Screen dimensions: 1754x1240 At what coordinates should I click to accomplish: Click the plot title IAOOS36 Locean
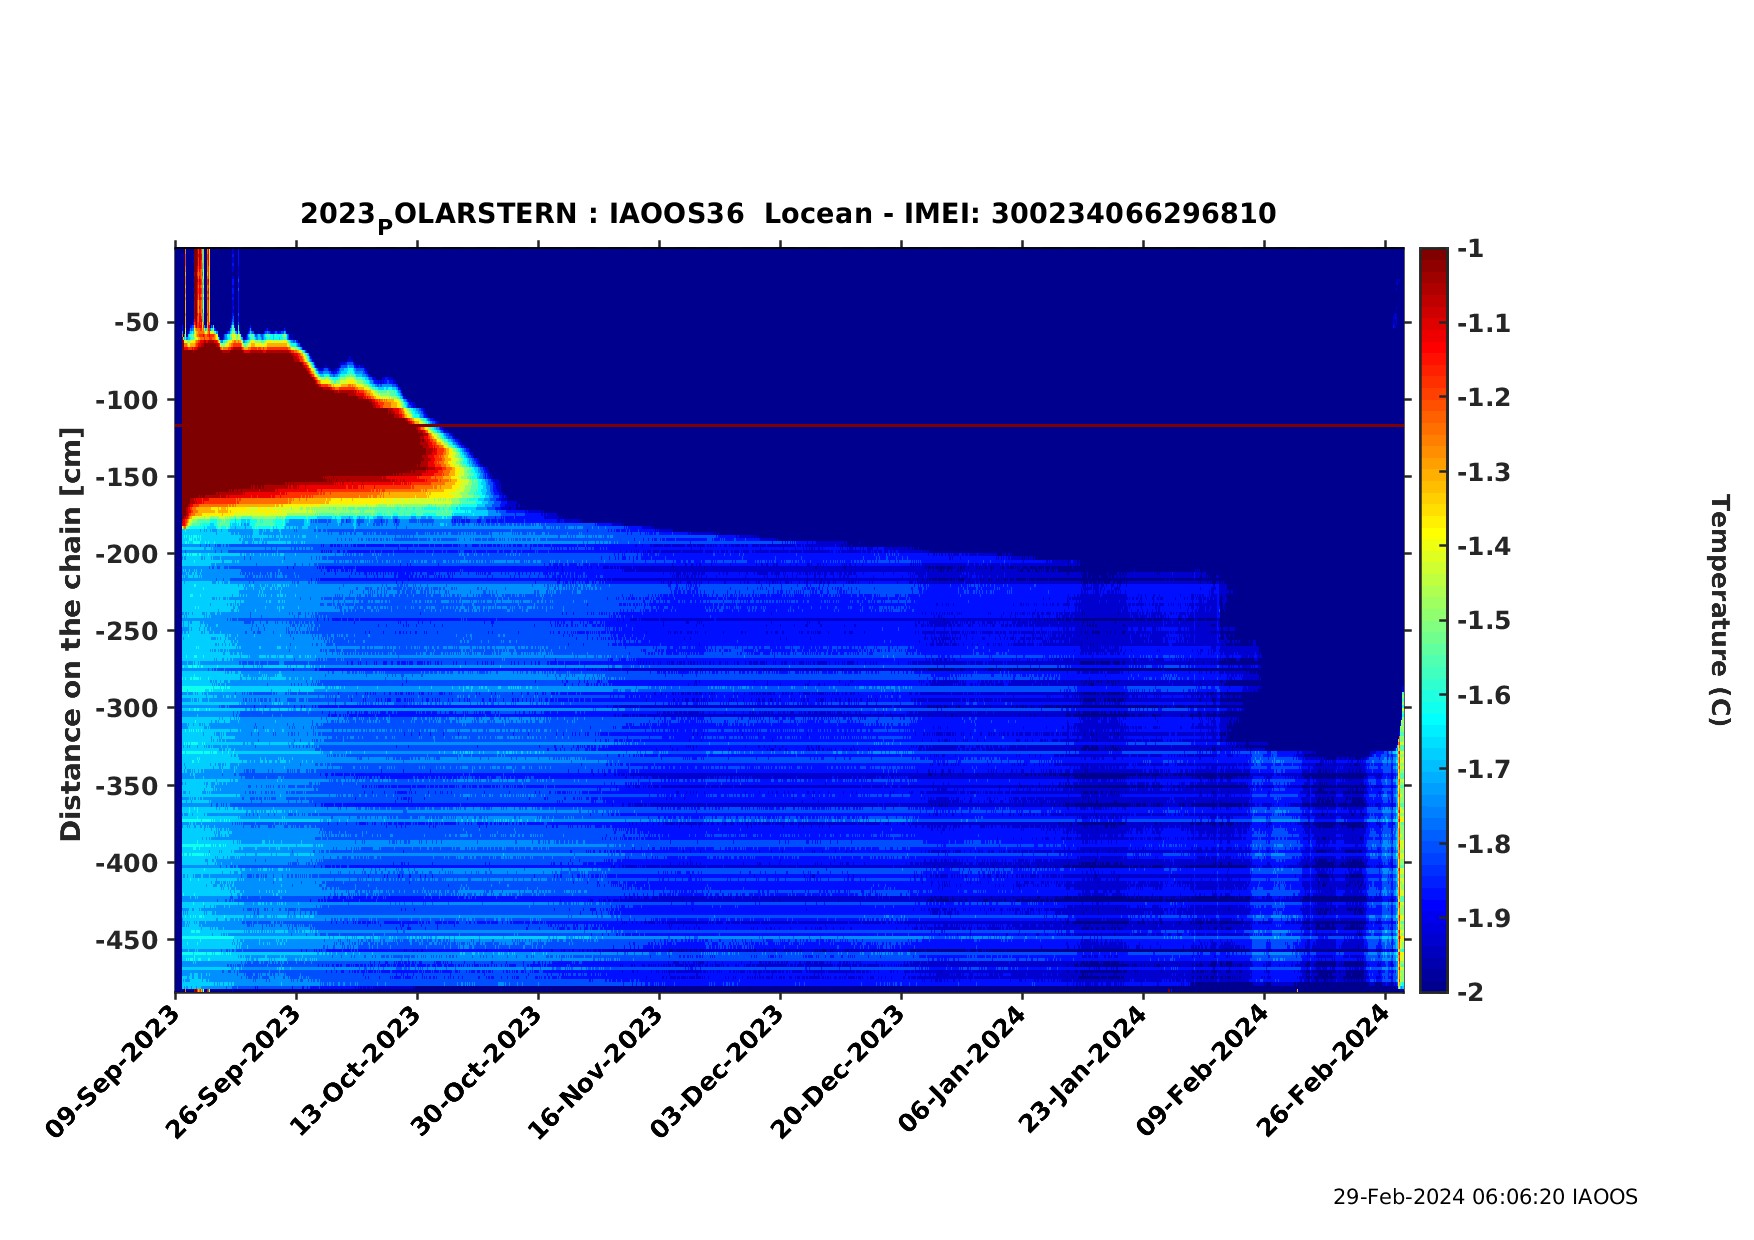tap(788, 214)
